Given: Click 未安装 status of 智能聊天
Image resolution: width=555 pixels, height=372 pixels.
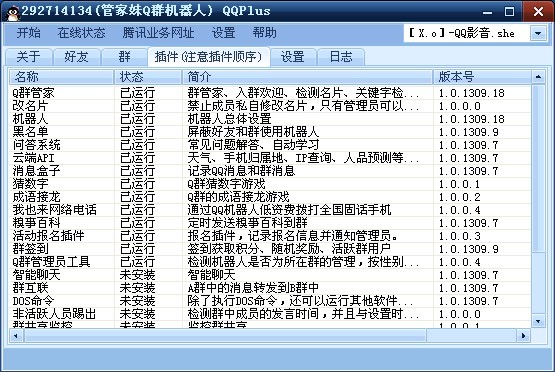Looking at the screenshot, I should pos(137,275).
